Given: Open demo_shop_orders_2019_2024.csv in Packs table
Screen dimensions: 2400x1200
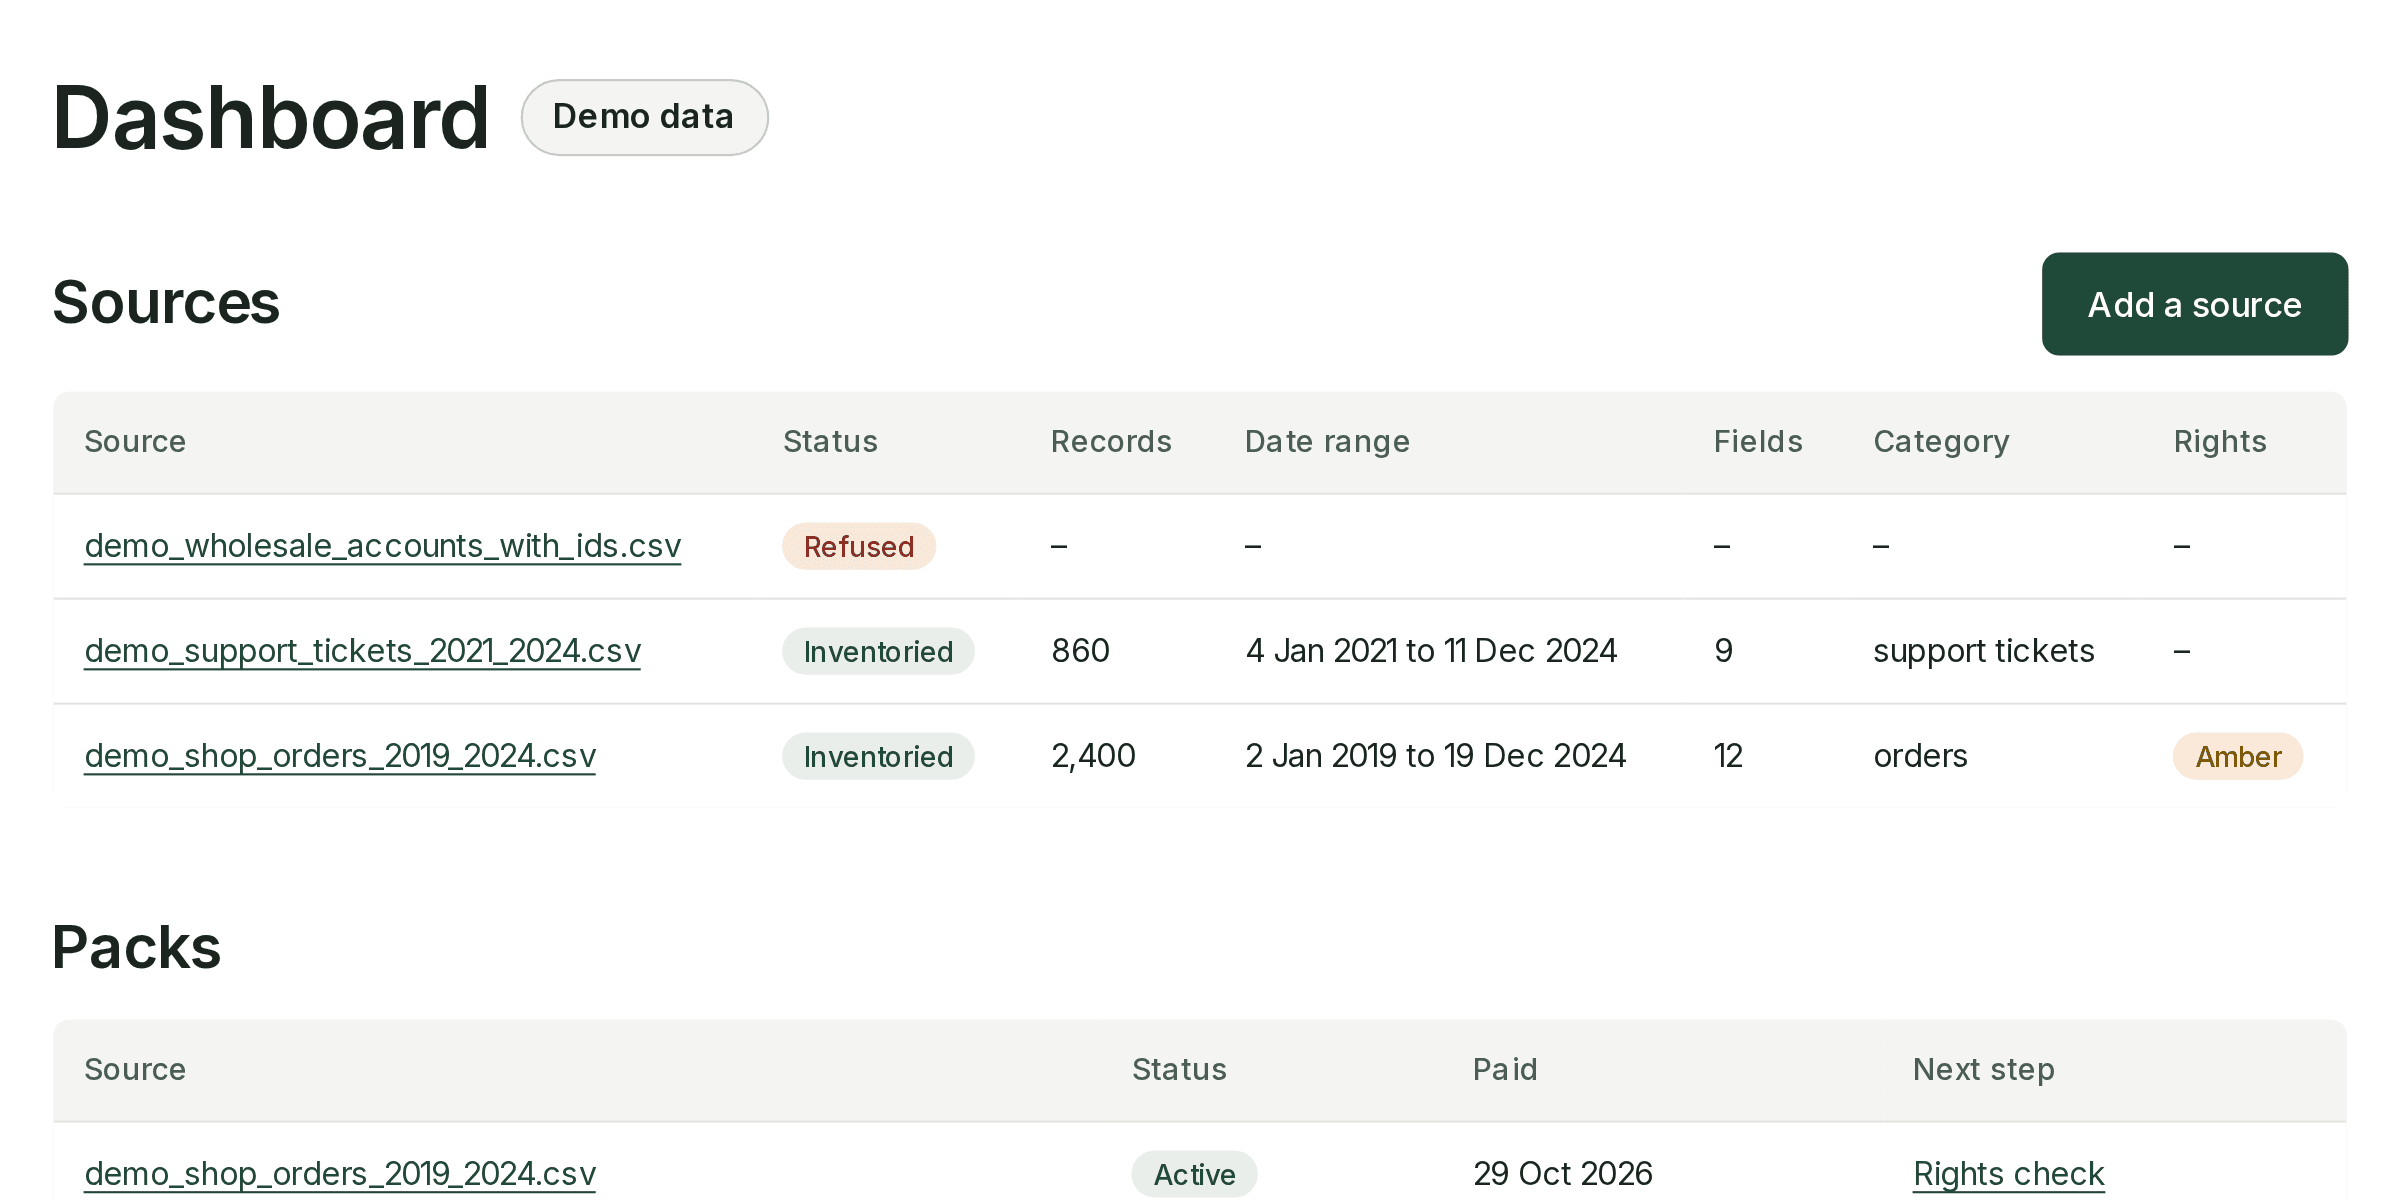Looking at the screenshot, I should 340,1174.
